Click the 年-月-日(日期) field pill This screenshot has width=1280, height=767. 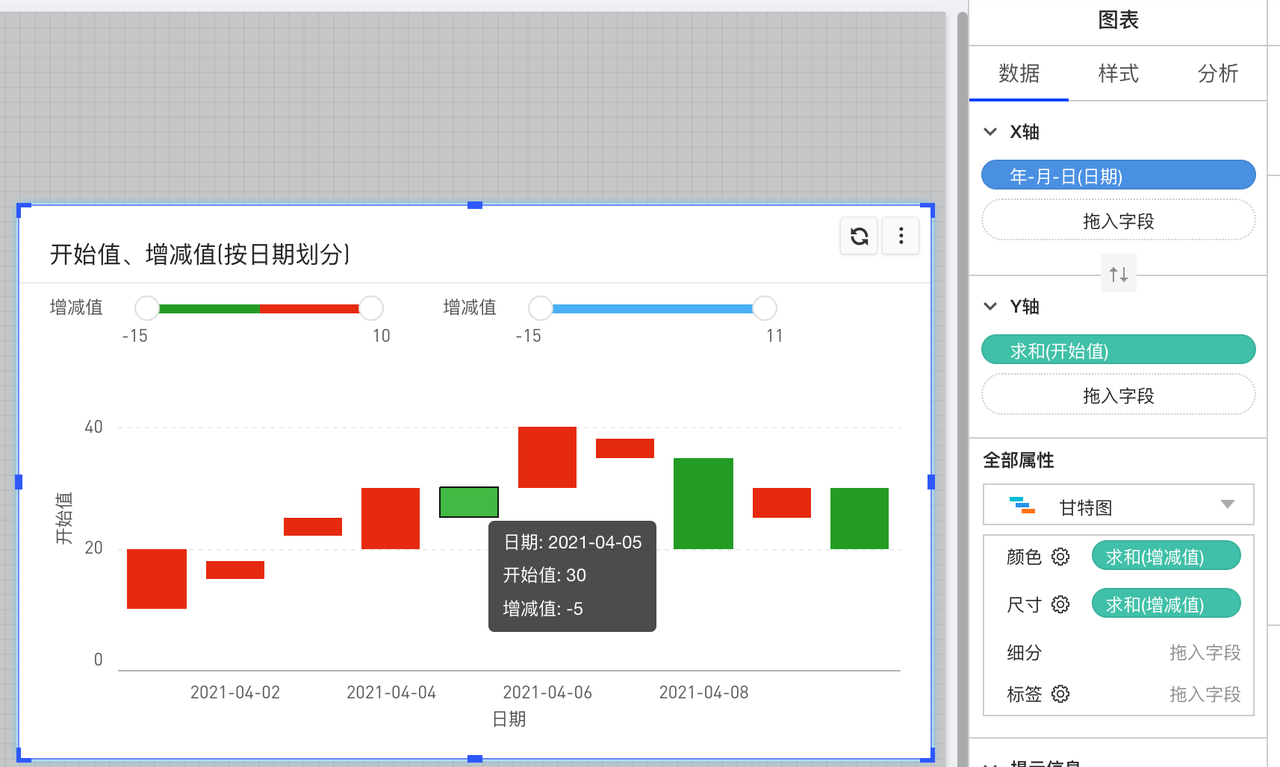pos(1118,176)
